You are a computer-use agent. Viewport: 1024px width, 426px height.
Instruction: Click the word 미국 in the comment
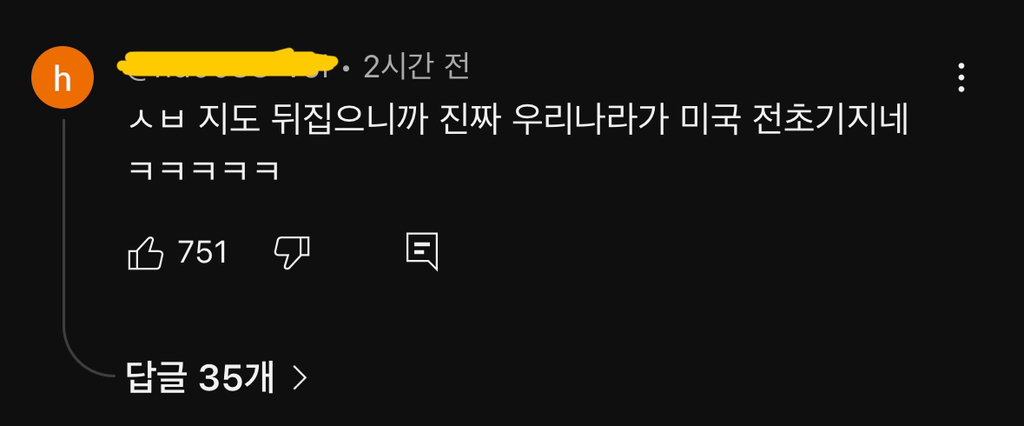[709, 122]
